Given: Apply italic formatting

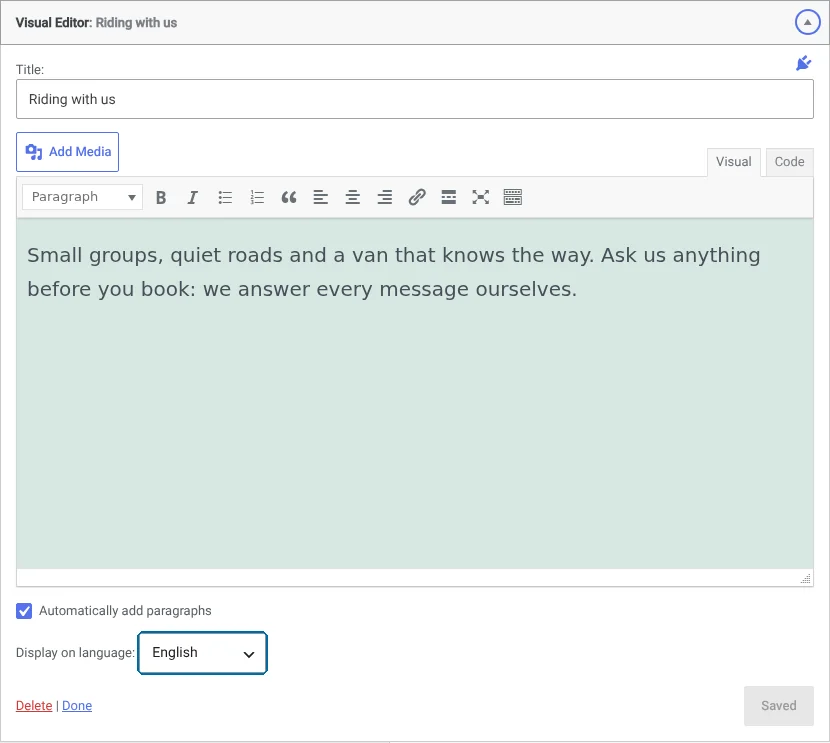Looking at the screenshot, I should click(x=193, y=197).
